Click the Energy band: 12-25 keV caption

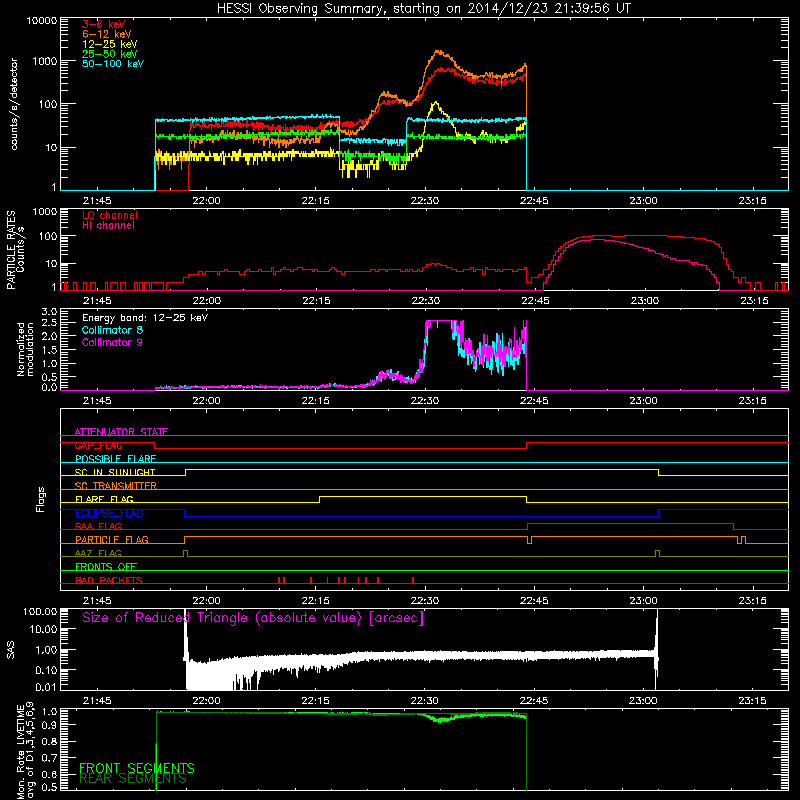[x=145, y=318]
